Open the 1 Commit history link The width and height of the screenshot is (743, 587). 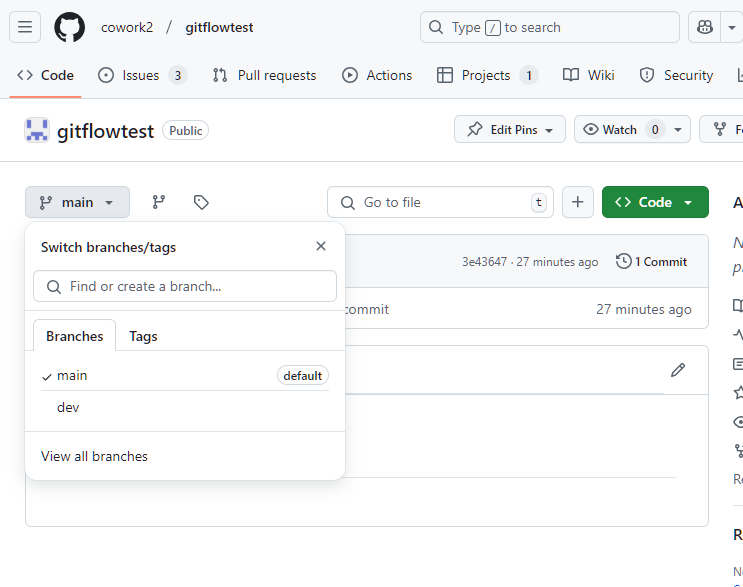point(652,262)
